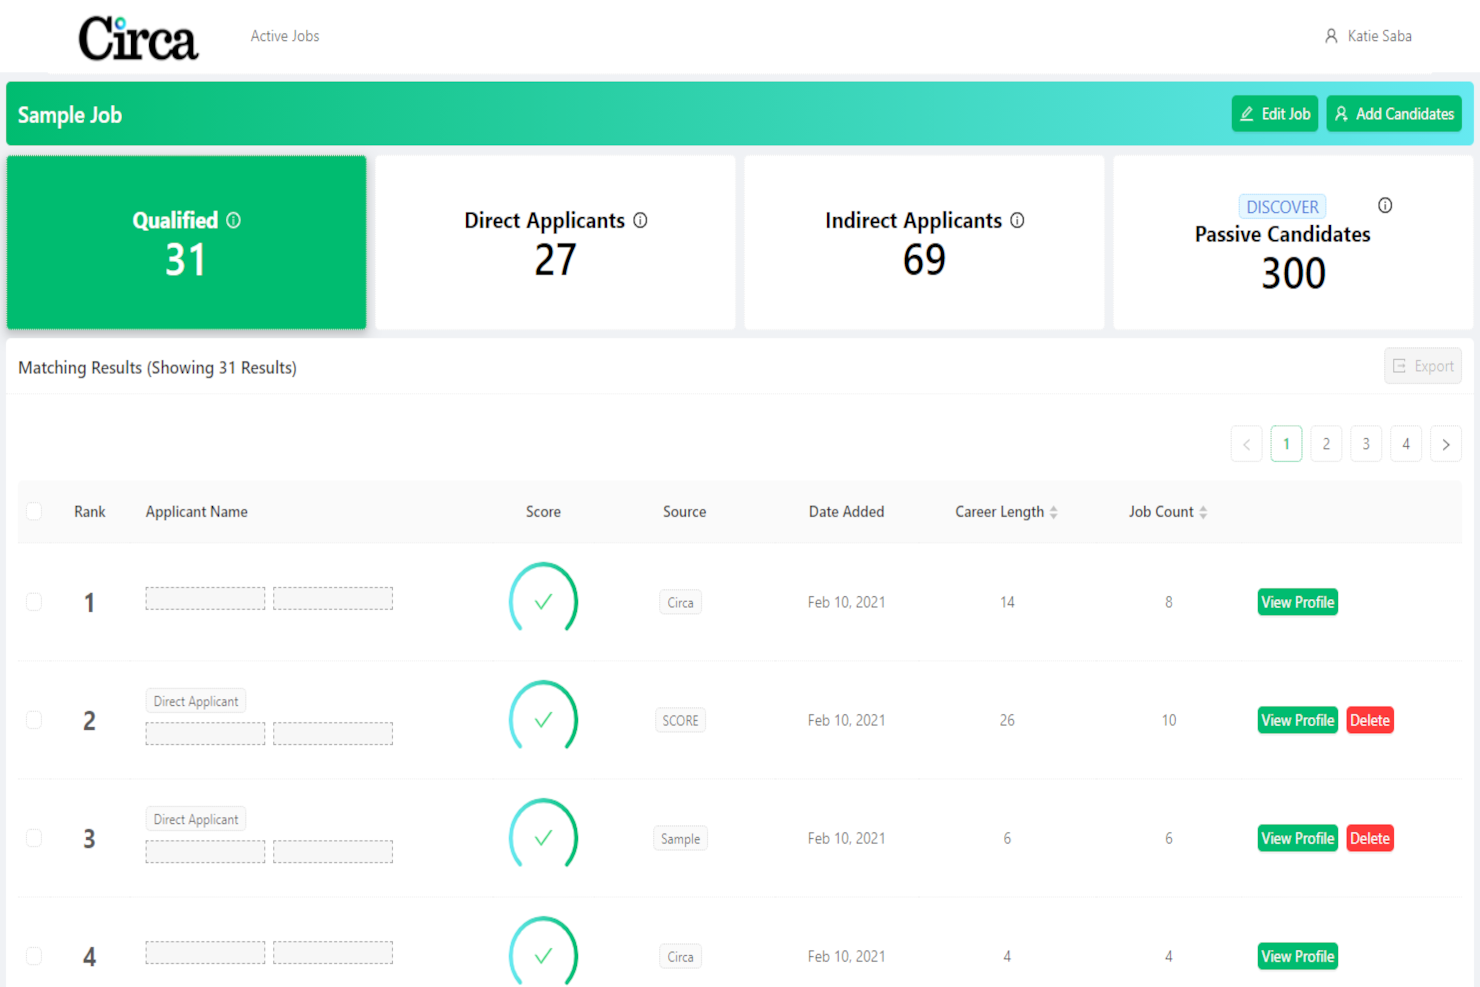Screen dimensions: 1480x987
Task: Check the checkbox for rank 1 applicant
Action: tap(34, 602)
